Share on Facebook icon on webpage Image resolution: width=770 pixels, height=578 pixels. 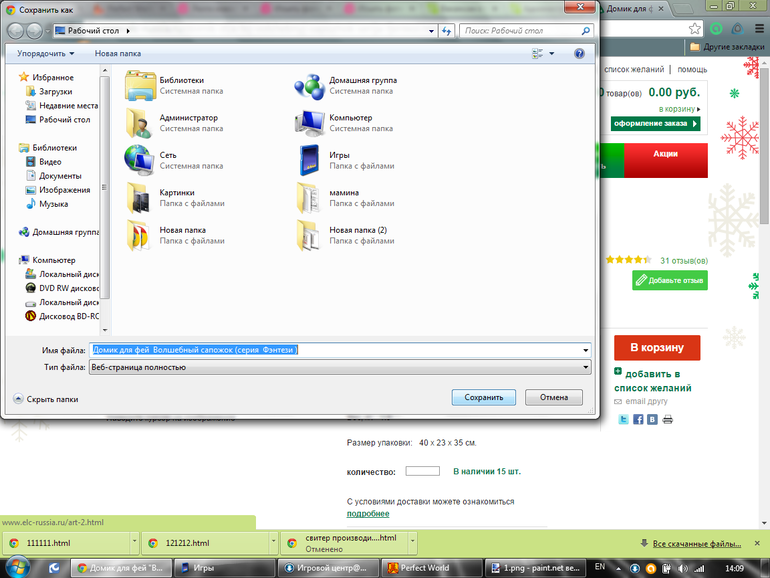click(638, 419)
